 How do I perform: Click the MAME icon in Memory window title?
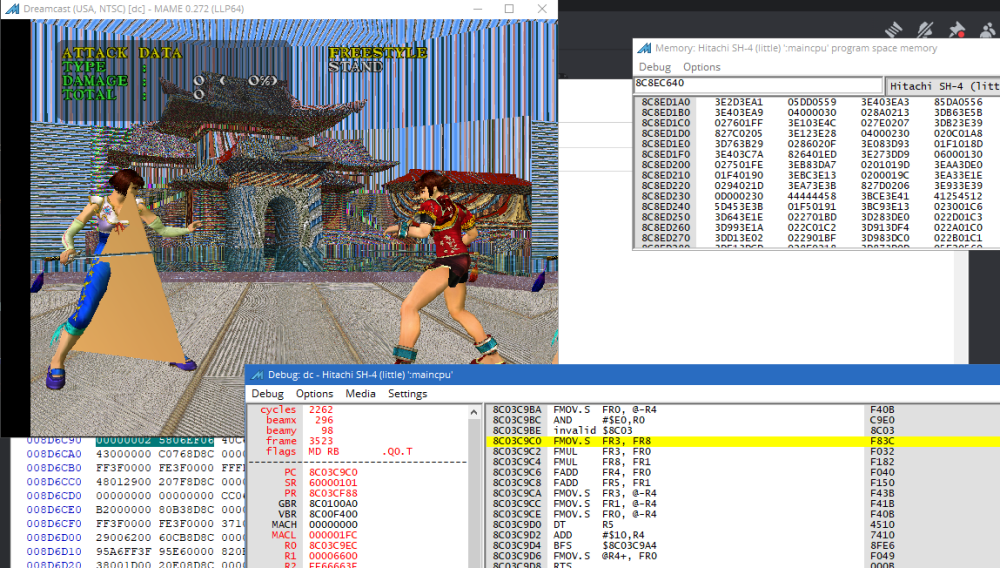tap(645, 48)
